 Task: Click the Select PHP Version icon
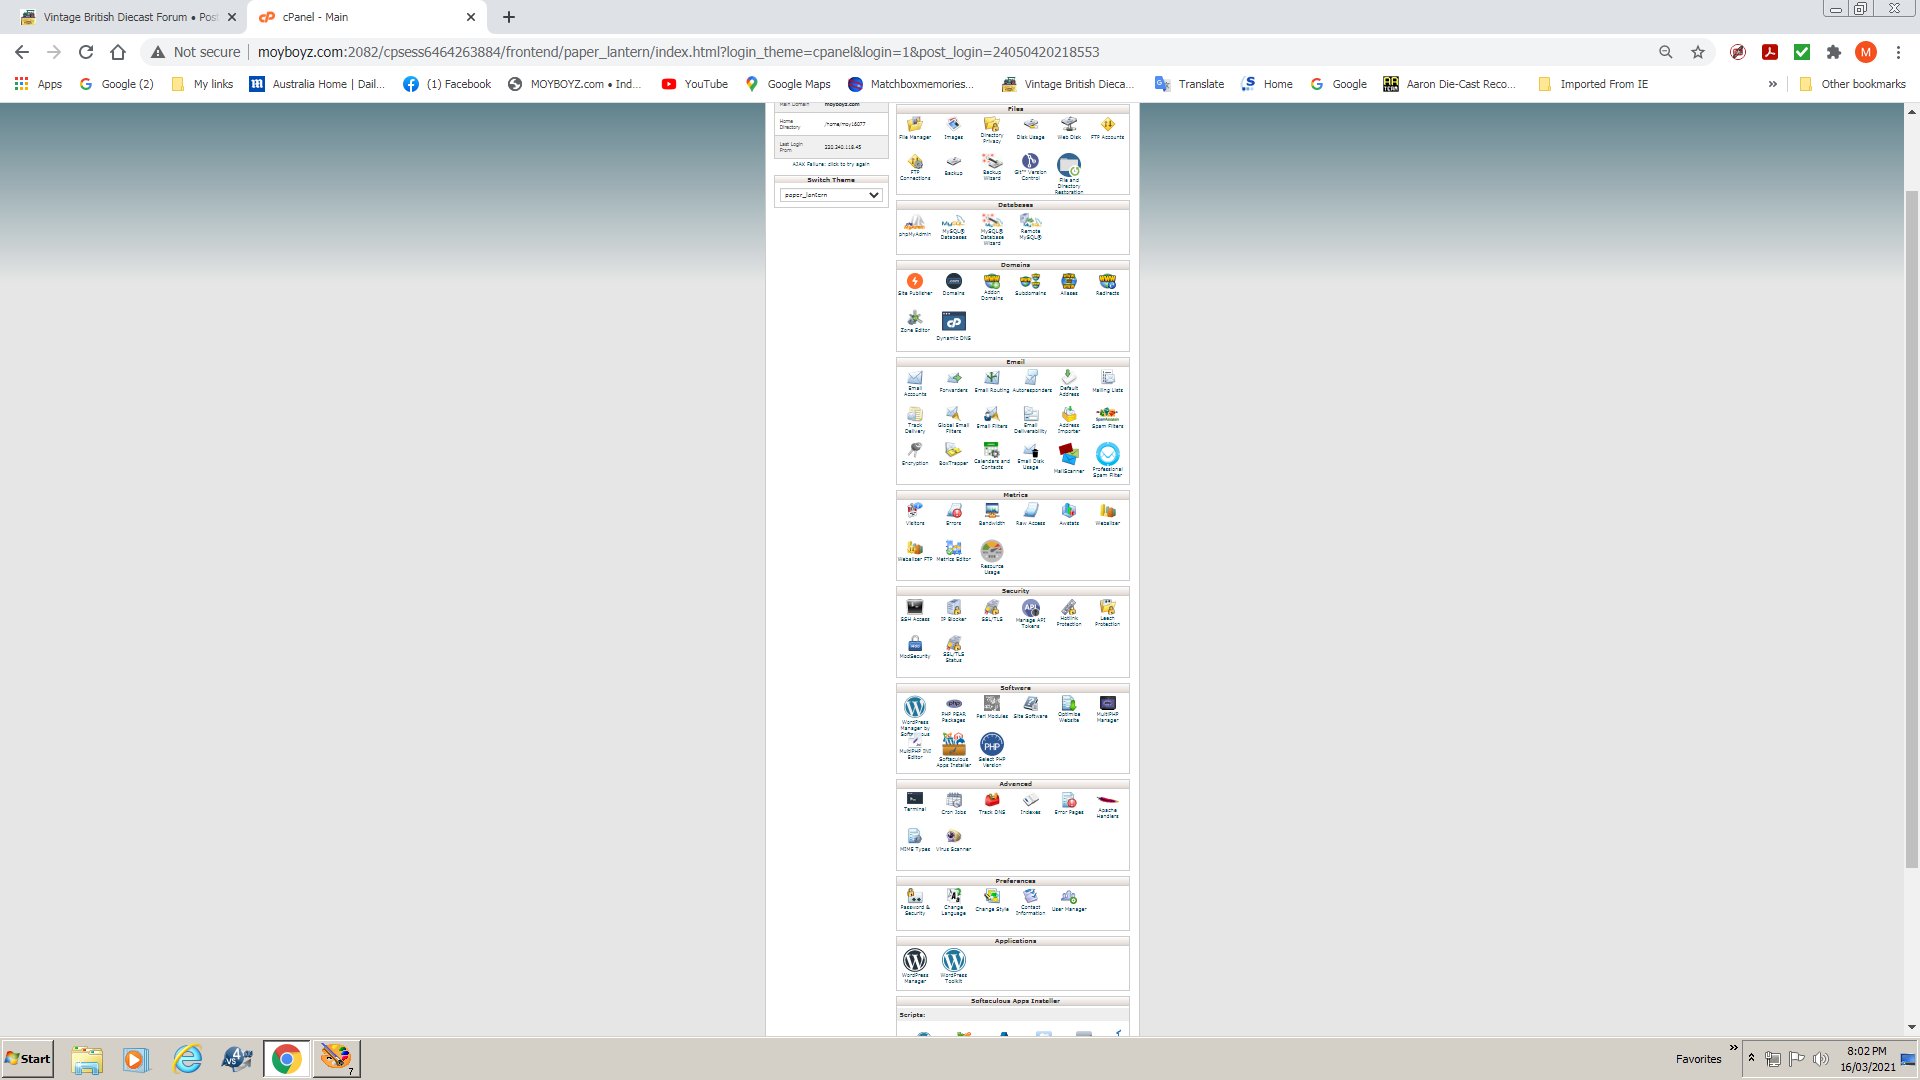tap(991, 747)
